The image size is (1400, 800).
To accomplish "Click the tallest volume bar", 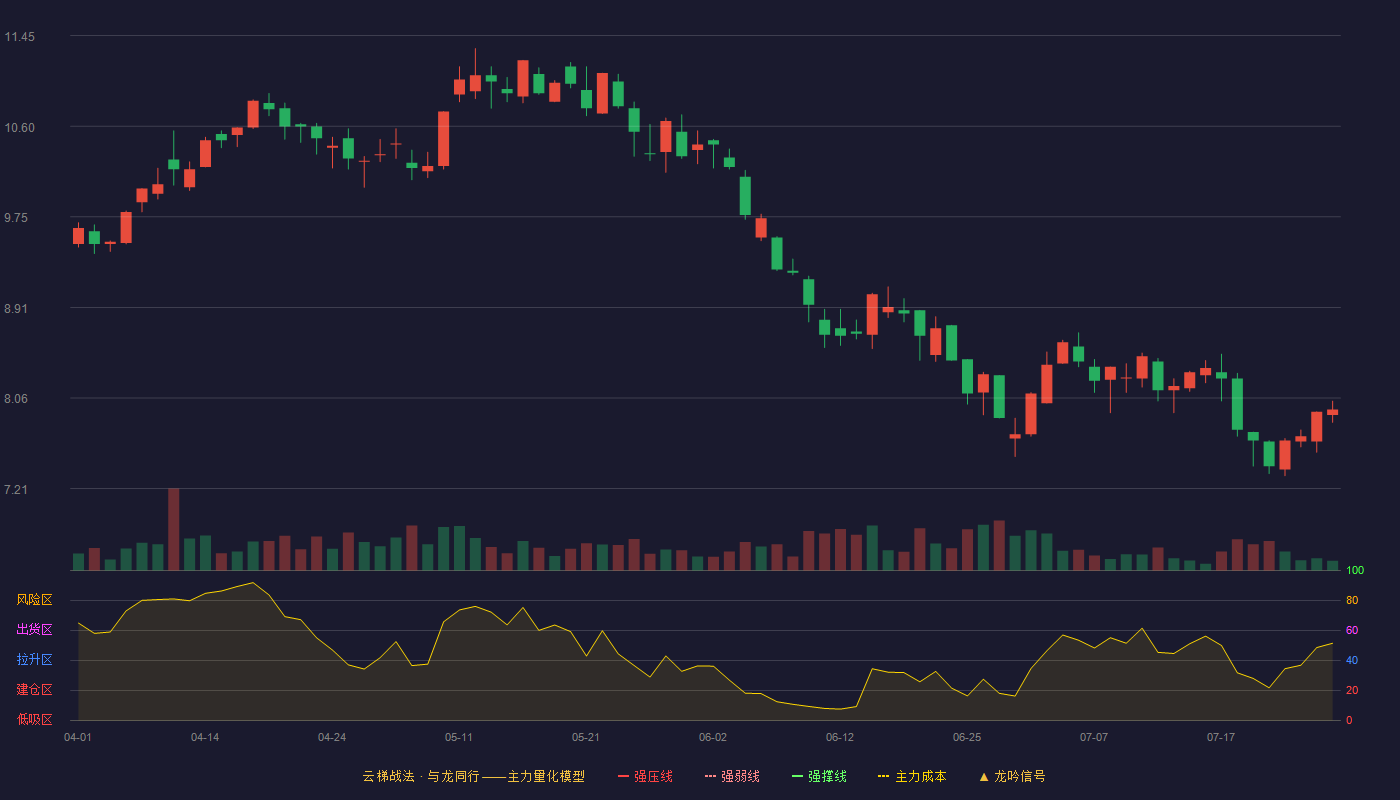I will (x=174, y=529).
